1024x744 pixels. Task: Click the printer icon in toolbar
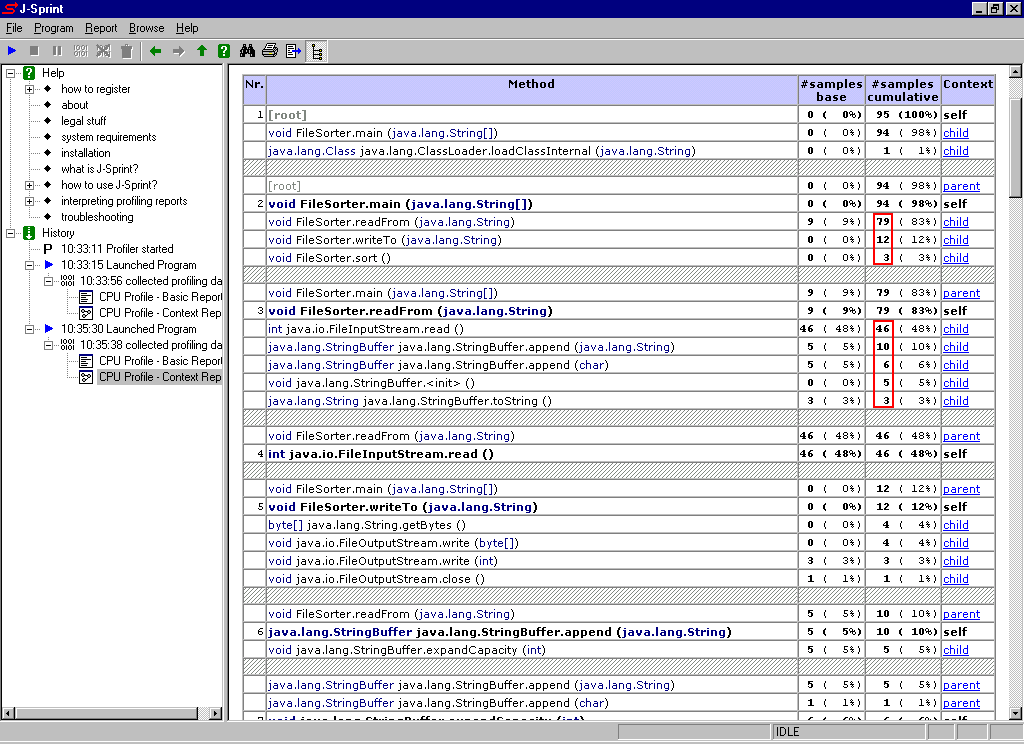270,51
